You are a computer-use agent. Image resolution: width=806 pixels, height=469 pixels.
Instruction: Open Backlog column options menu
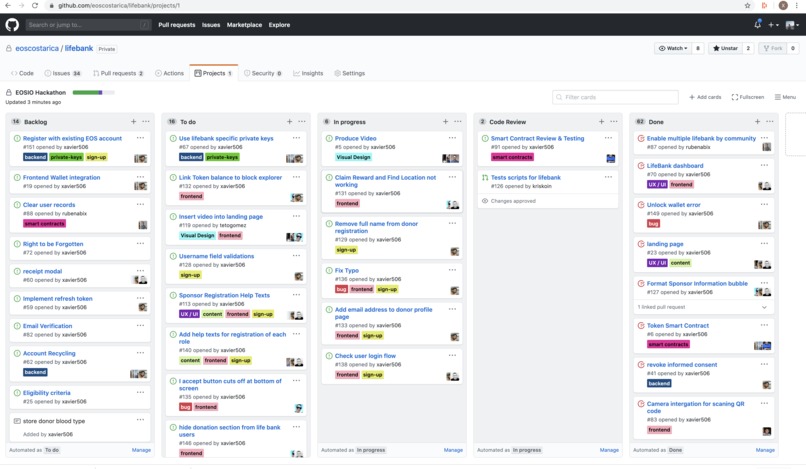(146, 121)
